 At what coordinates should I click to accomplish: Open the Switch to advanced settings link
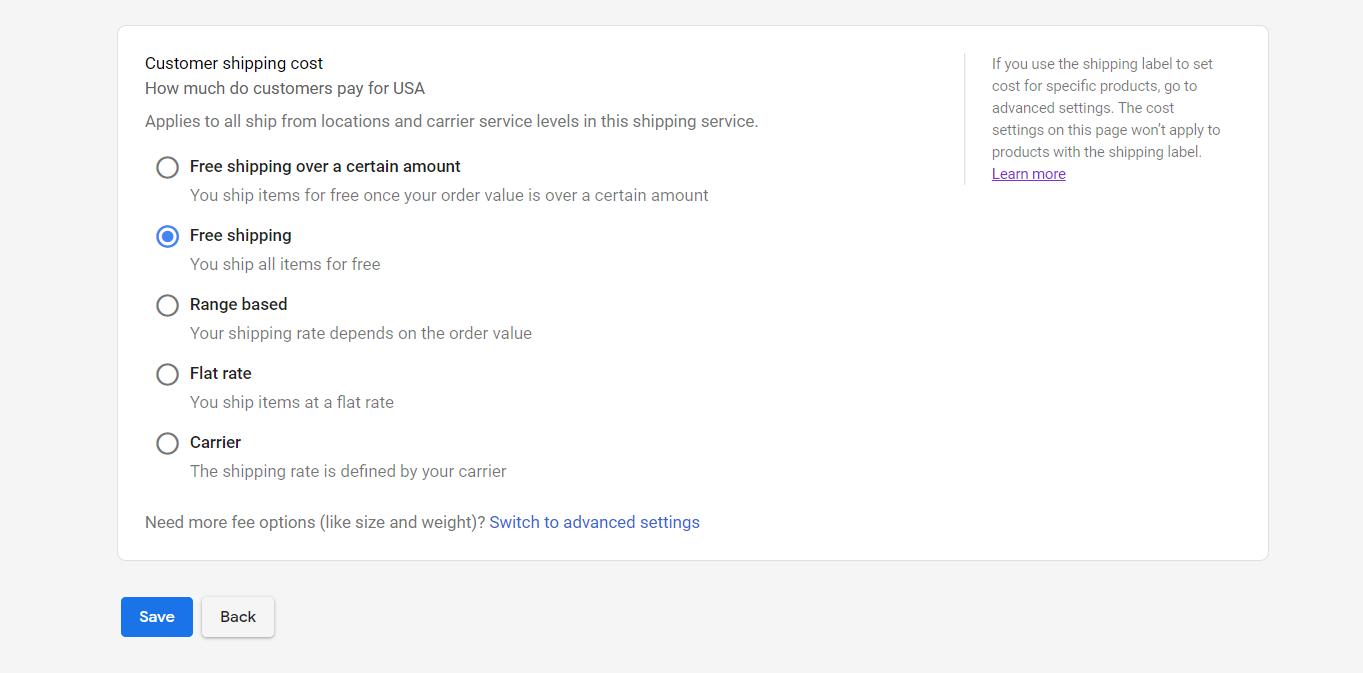595,522
